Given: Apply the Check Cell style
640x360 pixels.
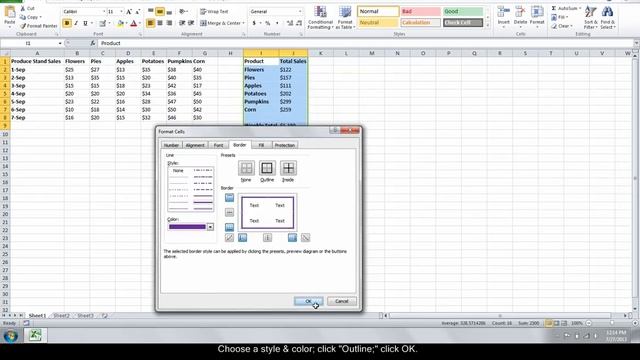Looking at the screenshot, I should [463, 22].
